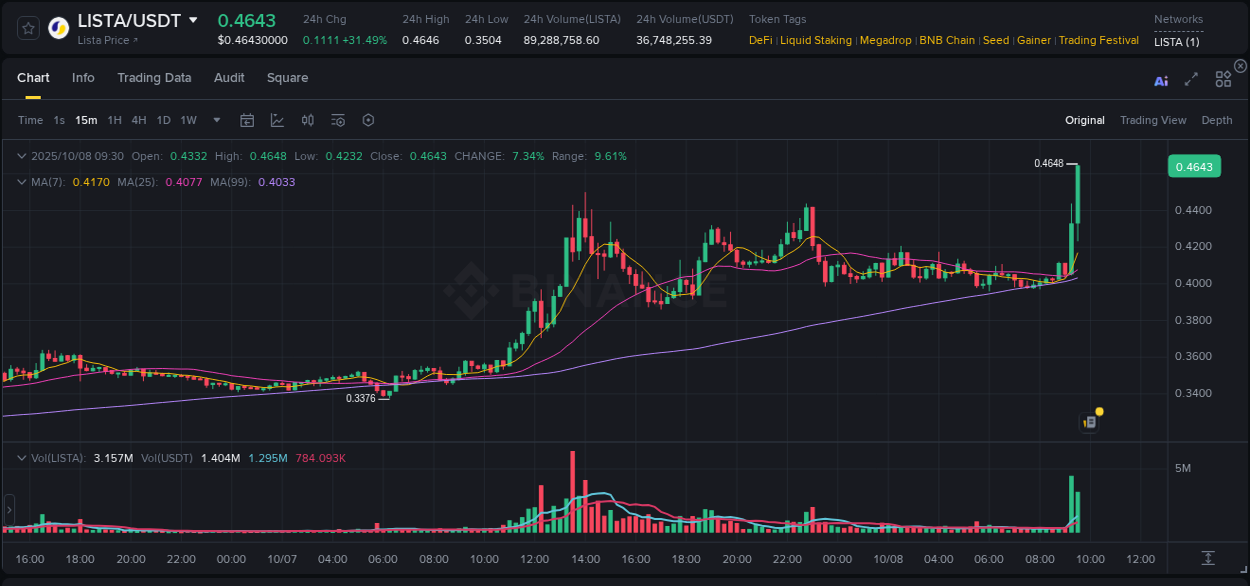Select the candlestick chart style icon
Image resolution: width=1250 pixels, height=586 pixels.
tap(309, 119)
